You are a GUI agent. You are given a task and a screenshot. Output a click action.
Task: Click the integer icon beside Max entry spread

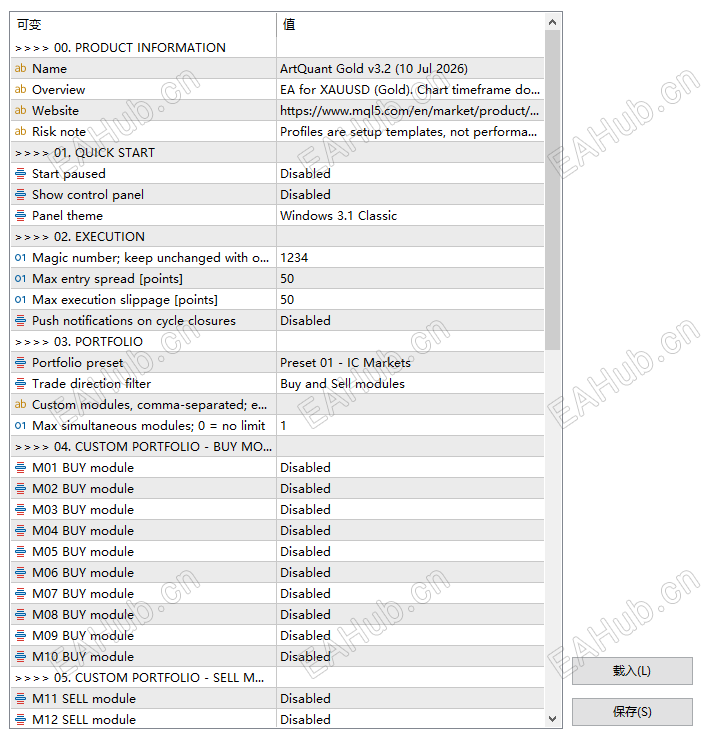20,279
